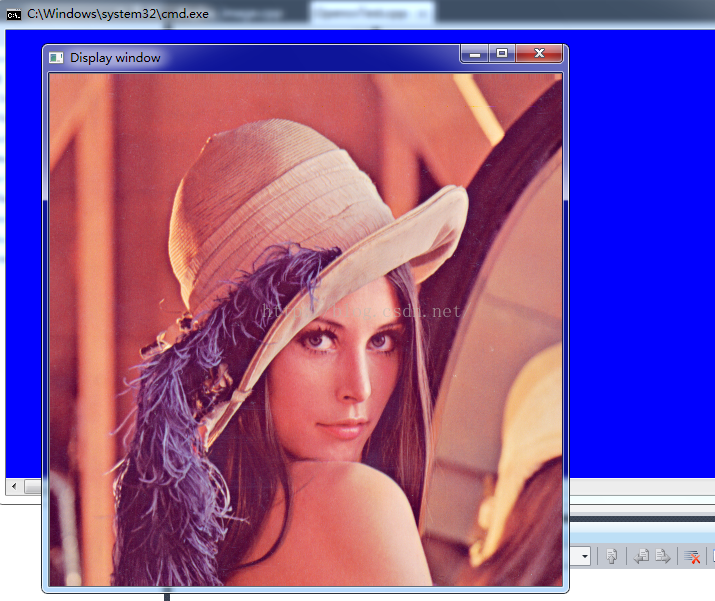
Task: Clear all output with red X icon
Action: point(692,557)
